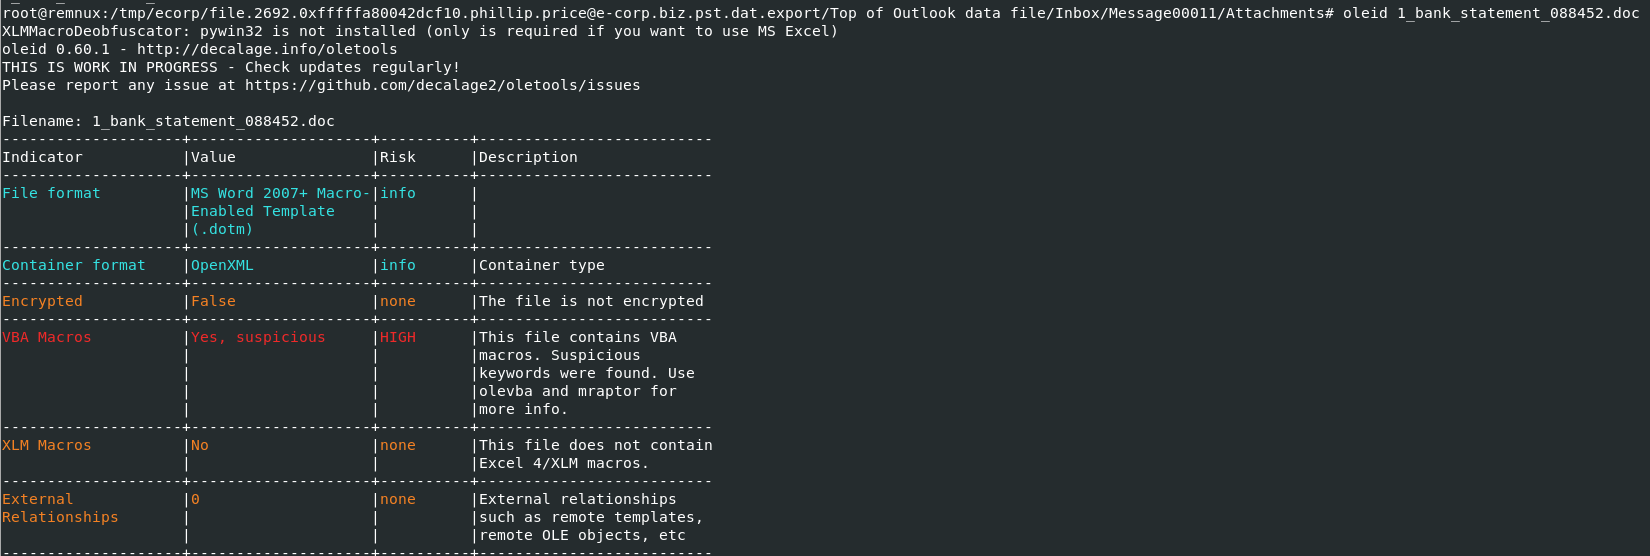The width and height of the screenshot is (1650, 556).
Task: Click the 'XLM Macros' indicator label
Action: coord(47,445)
